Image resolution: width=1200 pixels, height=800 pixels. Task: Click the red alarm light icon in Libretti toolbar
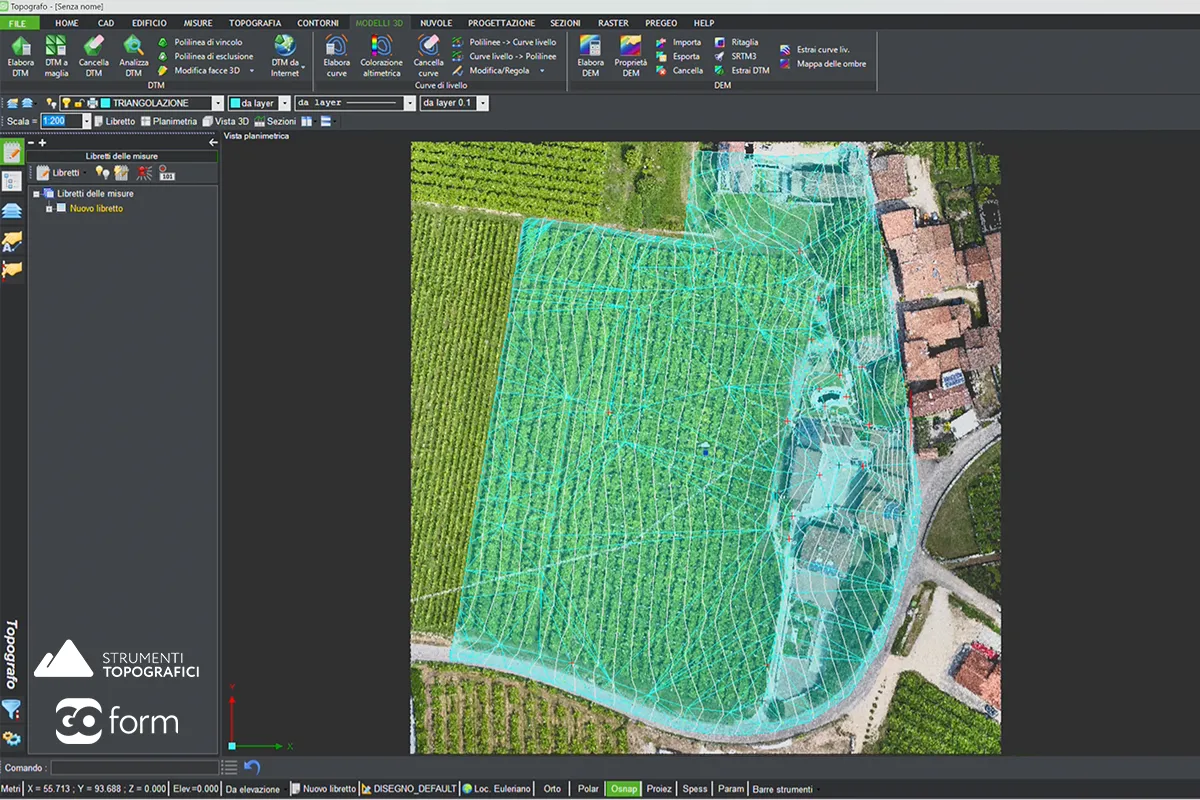click(144, 173)
